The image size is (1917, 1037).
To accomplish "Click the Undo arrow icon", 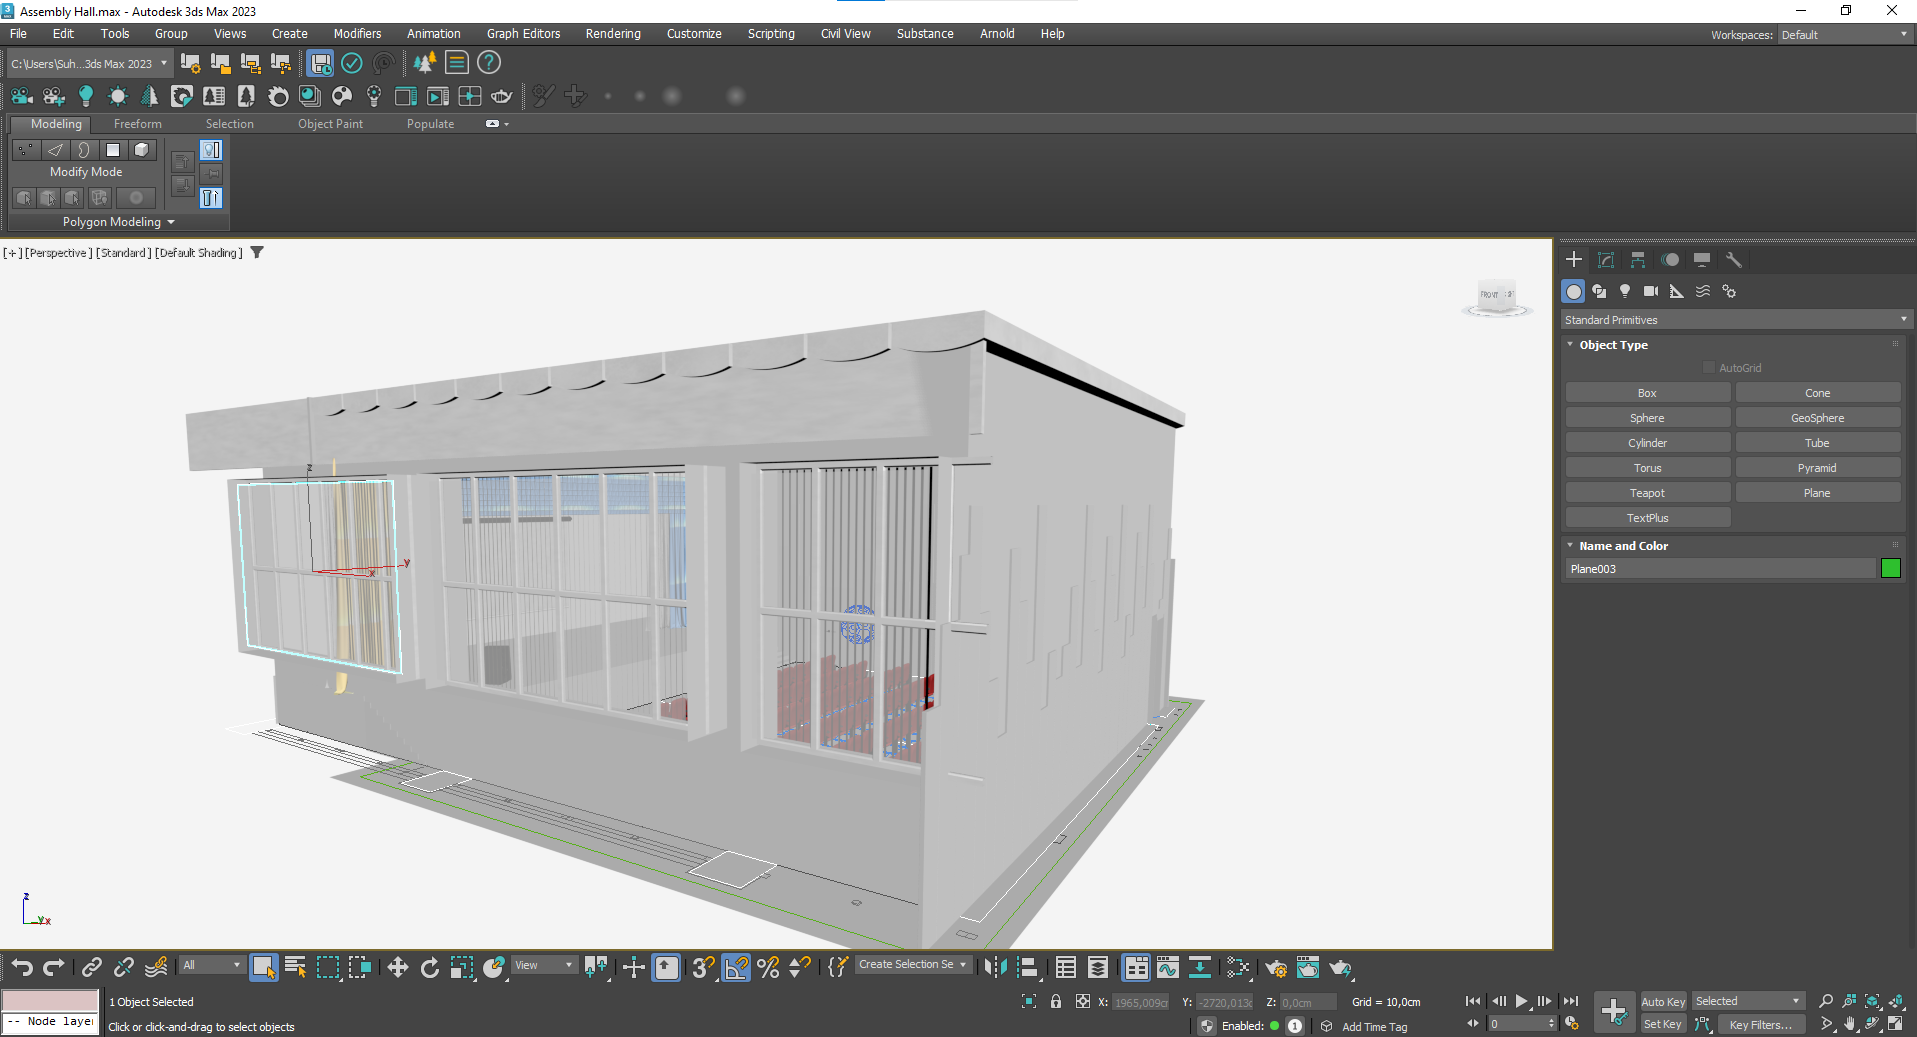I will click(22, 967).
